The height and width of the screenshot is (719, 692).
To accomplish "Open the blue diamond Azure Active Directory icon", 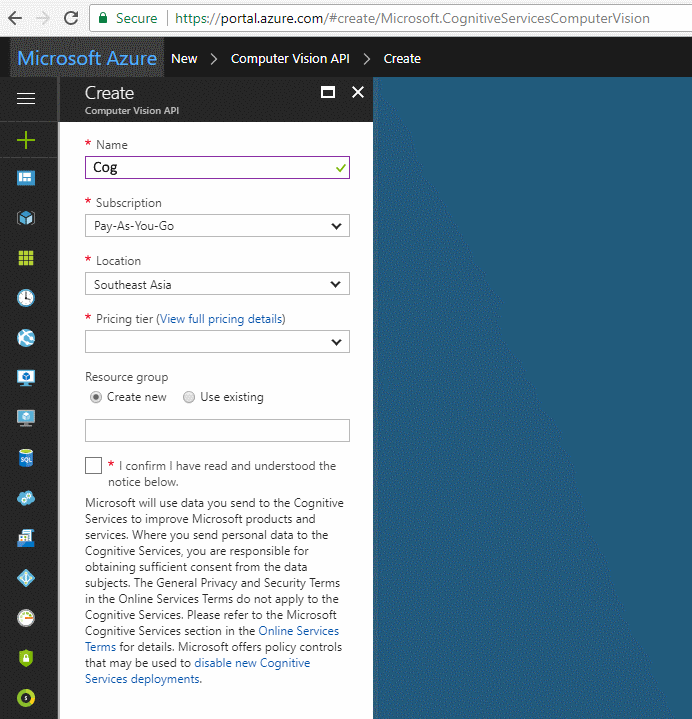I will tap(26, 578).
